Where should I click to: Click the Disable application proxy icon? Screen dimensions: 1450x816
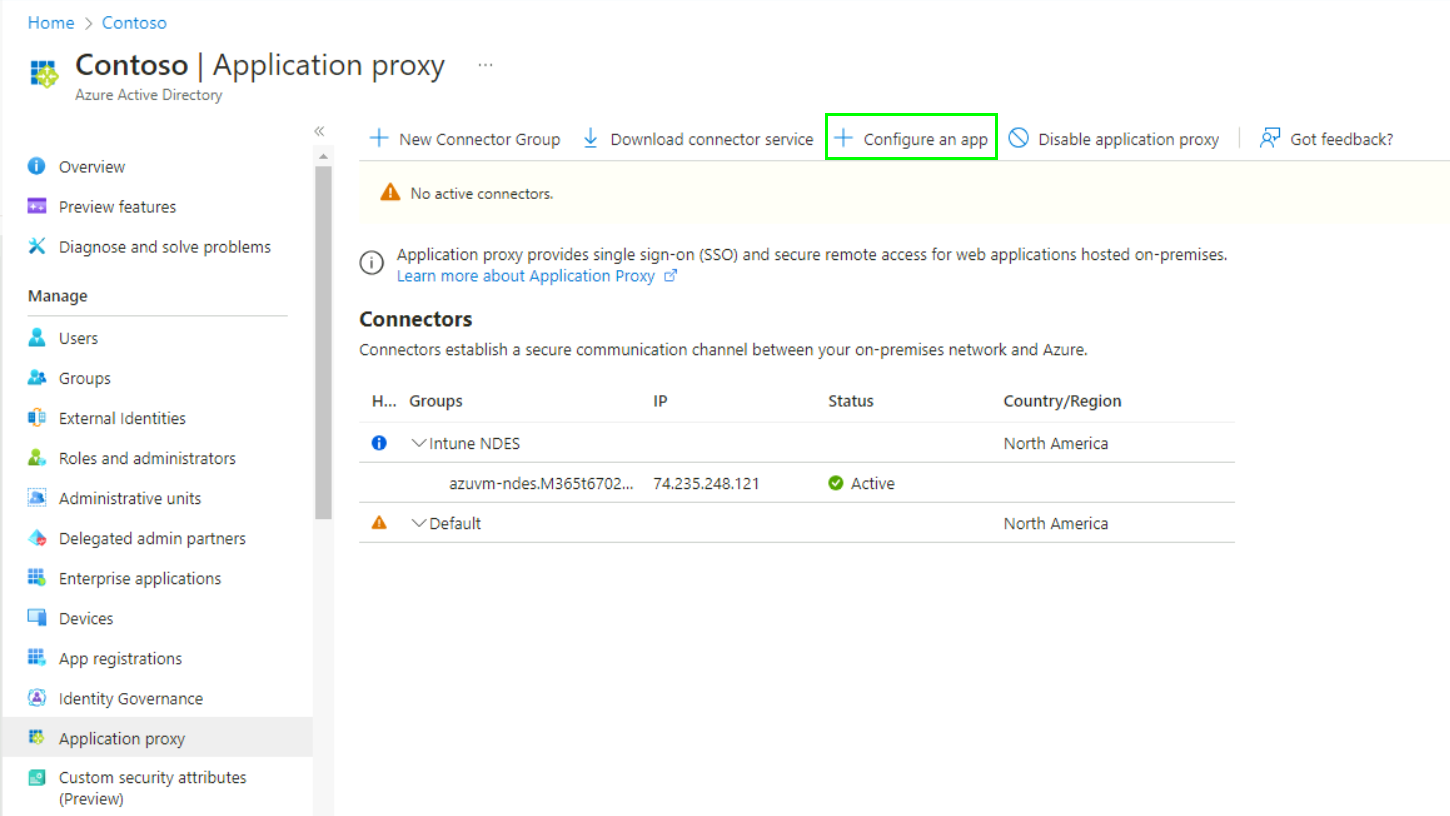click(1018, 139)
